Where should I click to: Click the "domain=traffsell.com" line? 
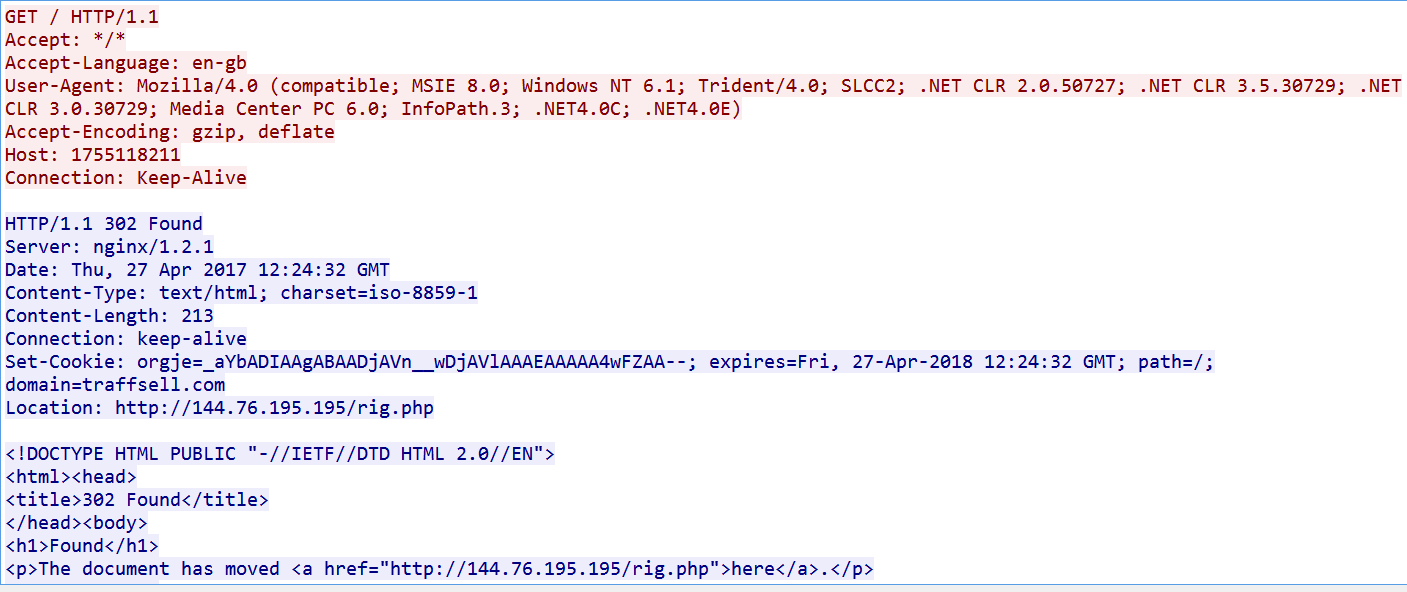tap(115, 385)
